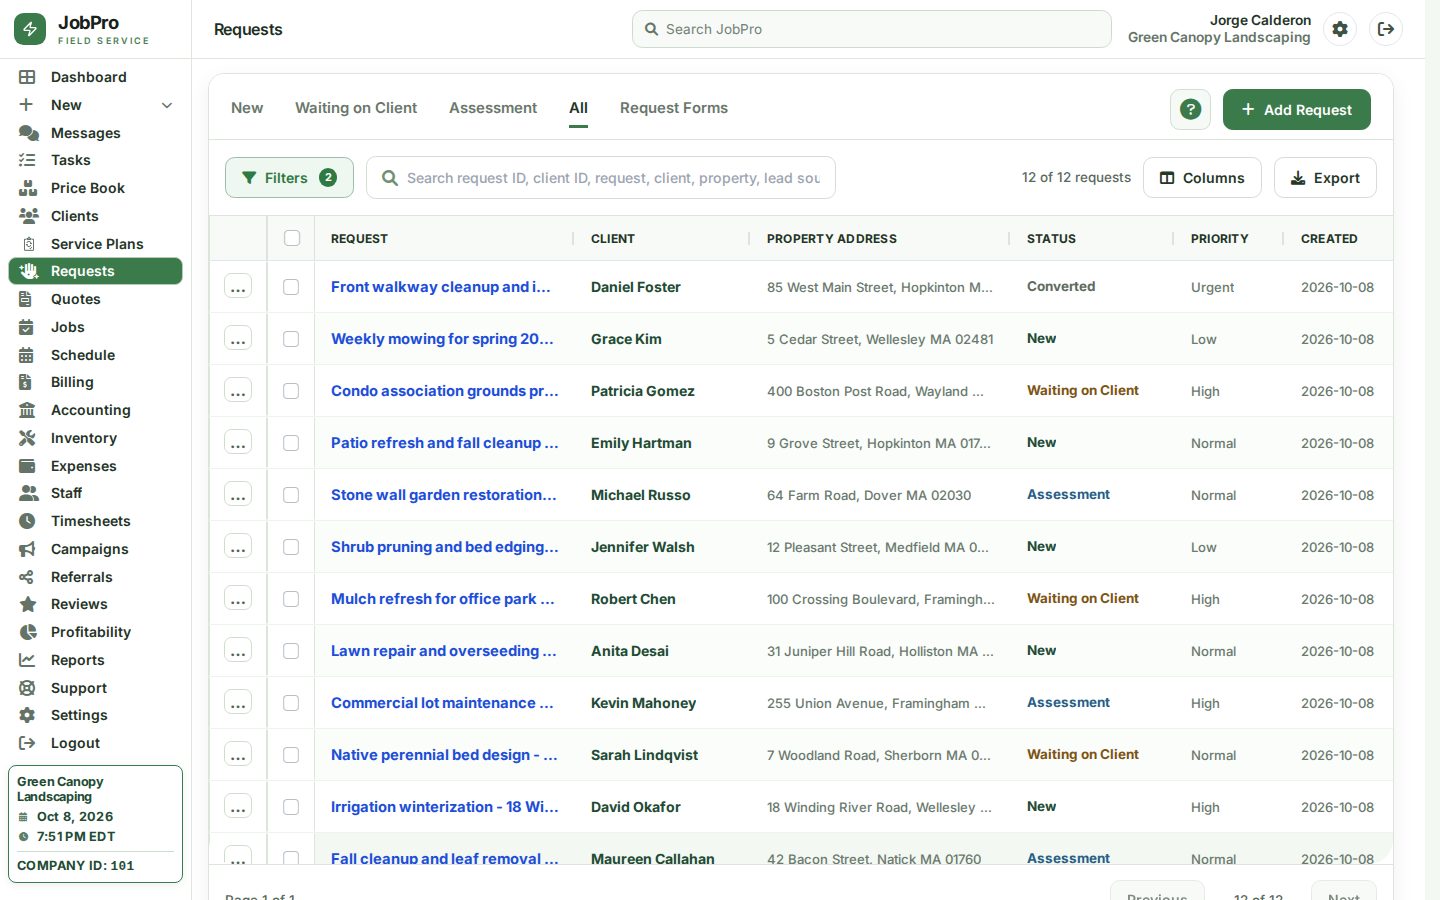
Task: Check the Robert Chen request row
Action: tap(291, 599)
